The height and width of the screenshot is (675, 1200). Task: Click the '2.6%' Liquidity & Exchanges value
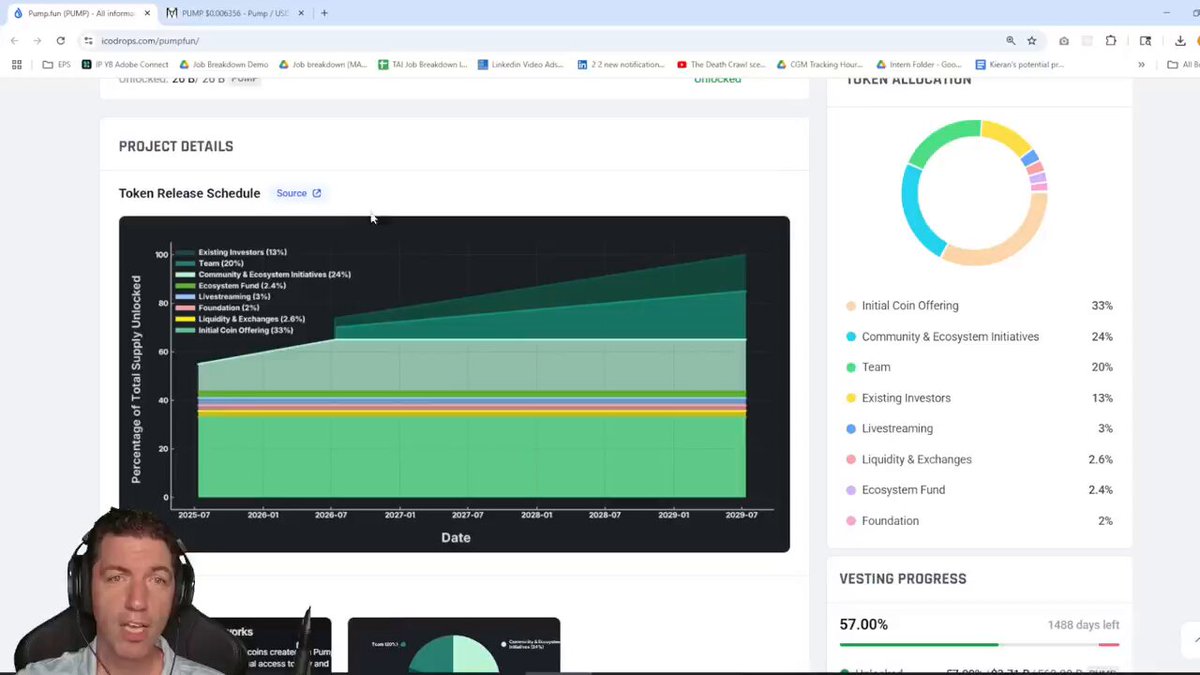click(x=1100, y=460)
